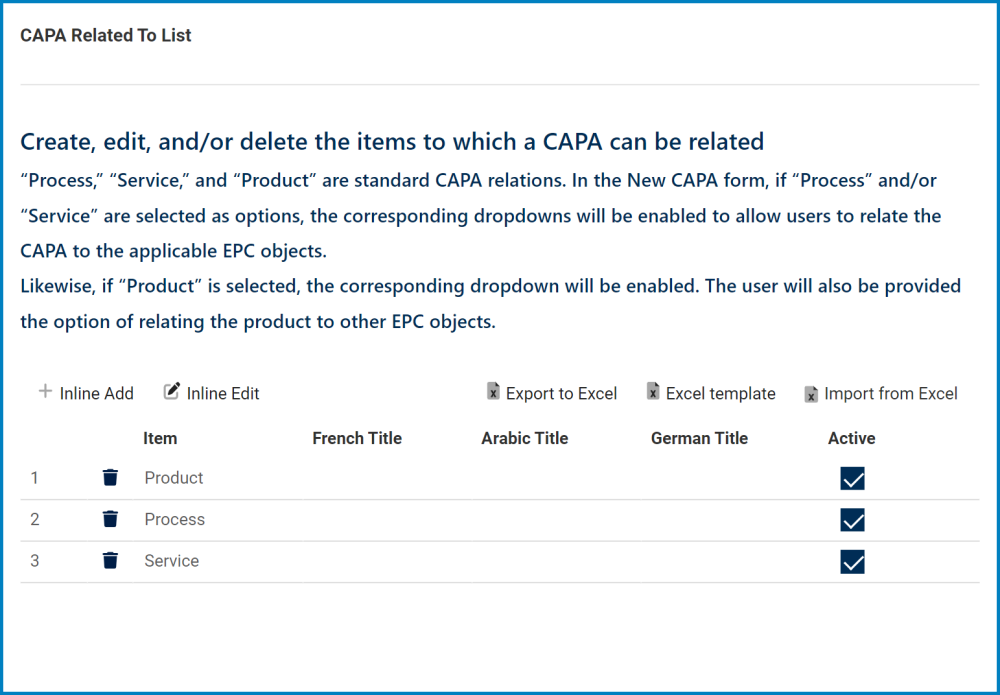Click the Excel template file icon
The image size is (1000, 695).
tap(653, 392)
